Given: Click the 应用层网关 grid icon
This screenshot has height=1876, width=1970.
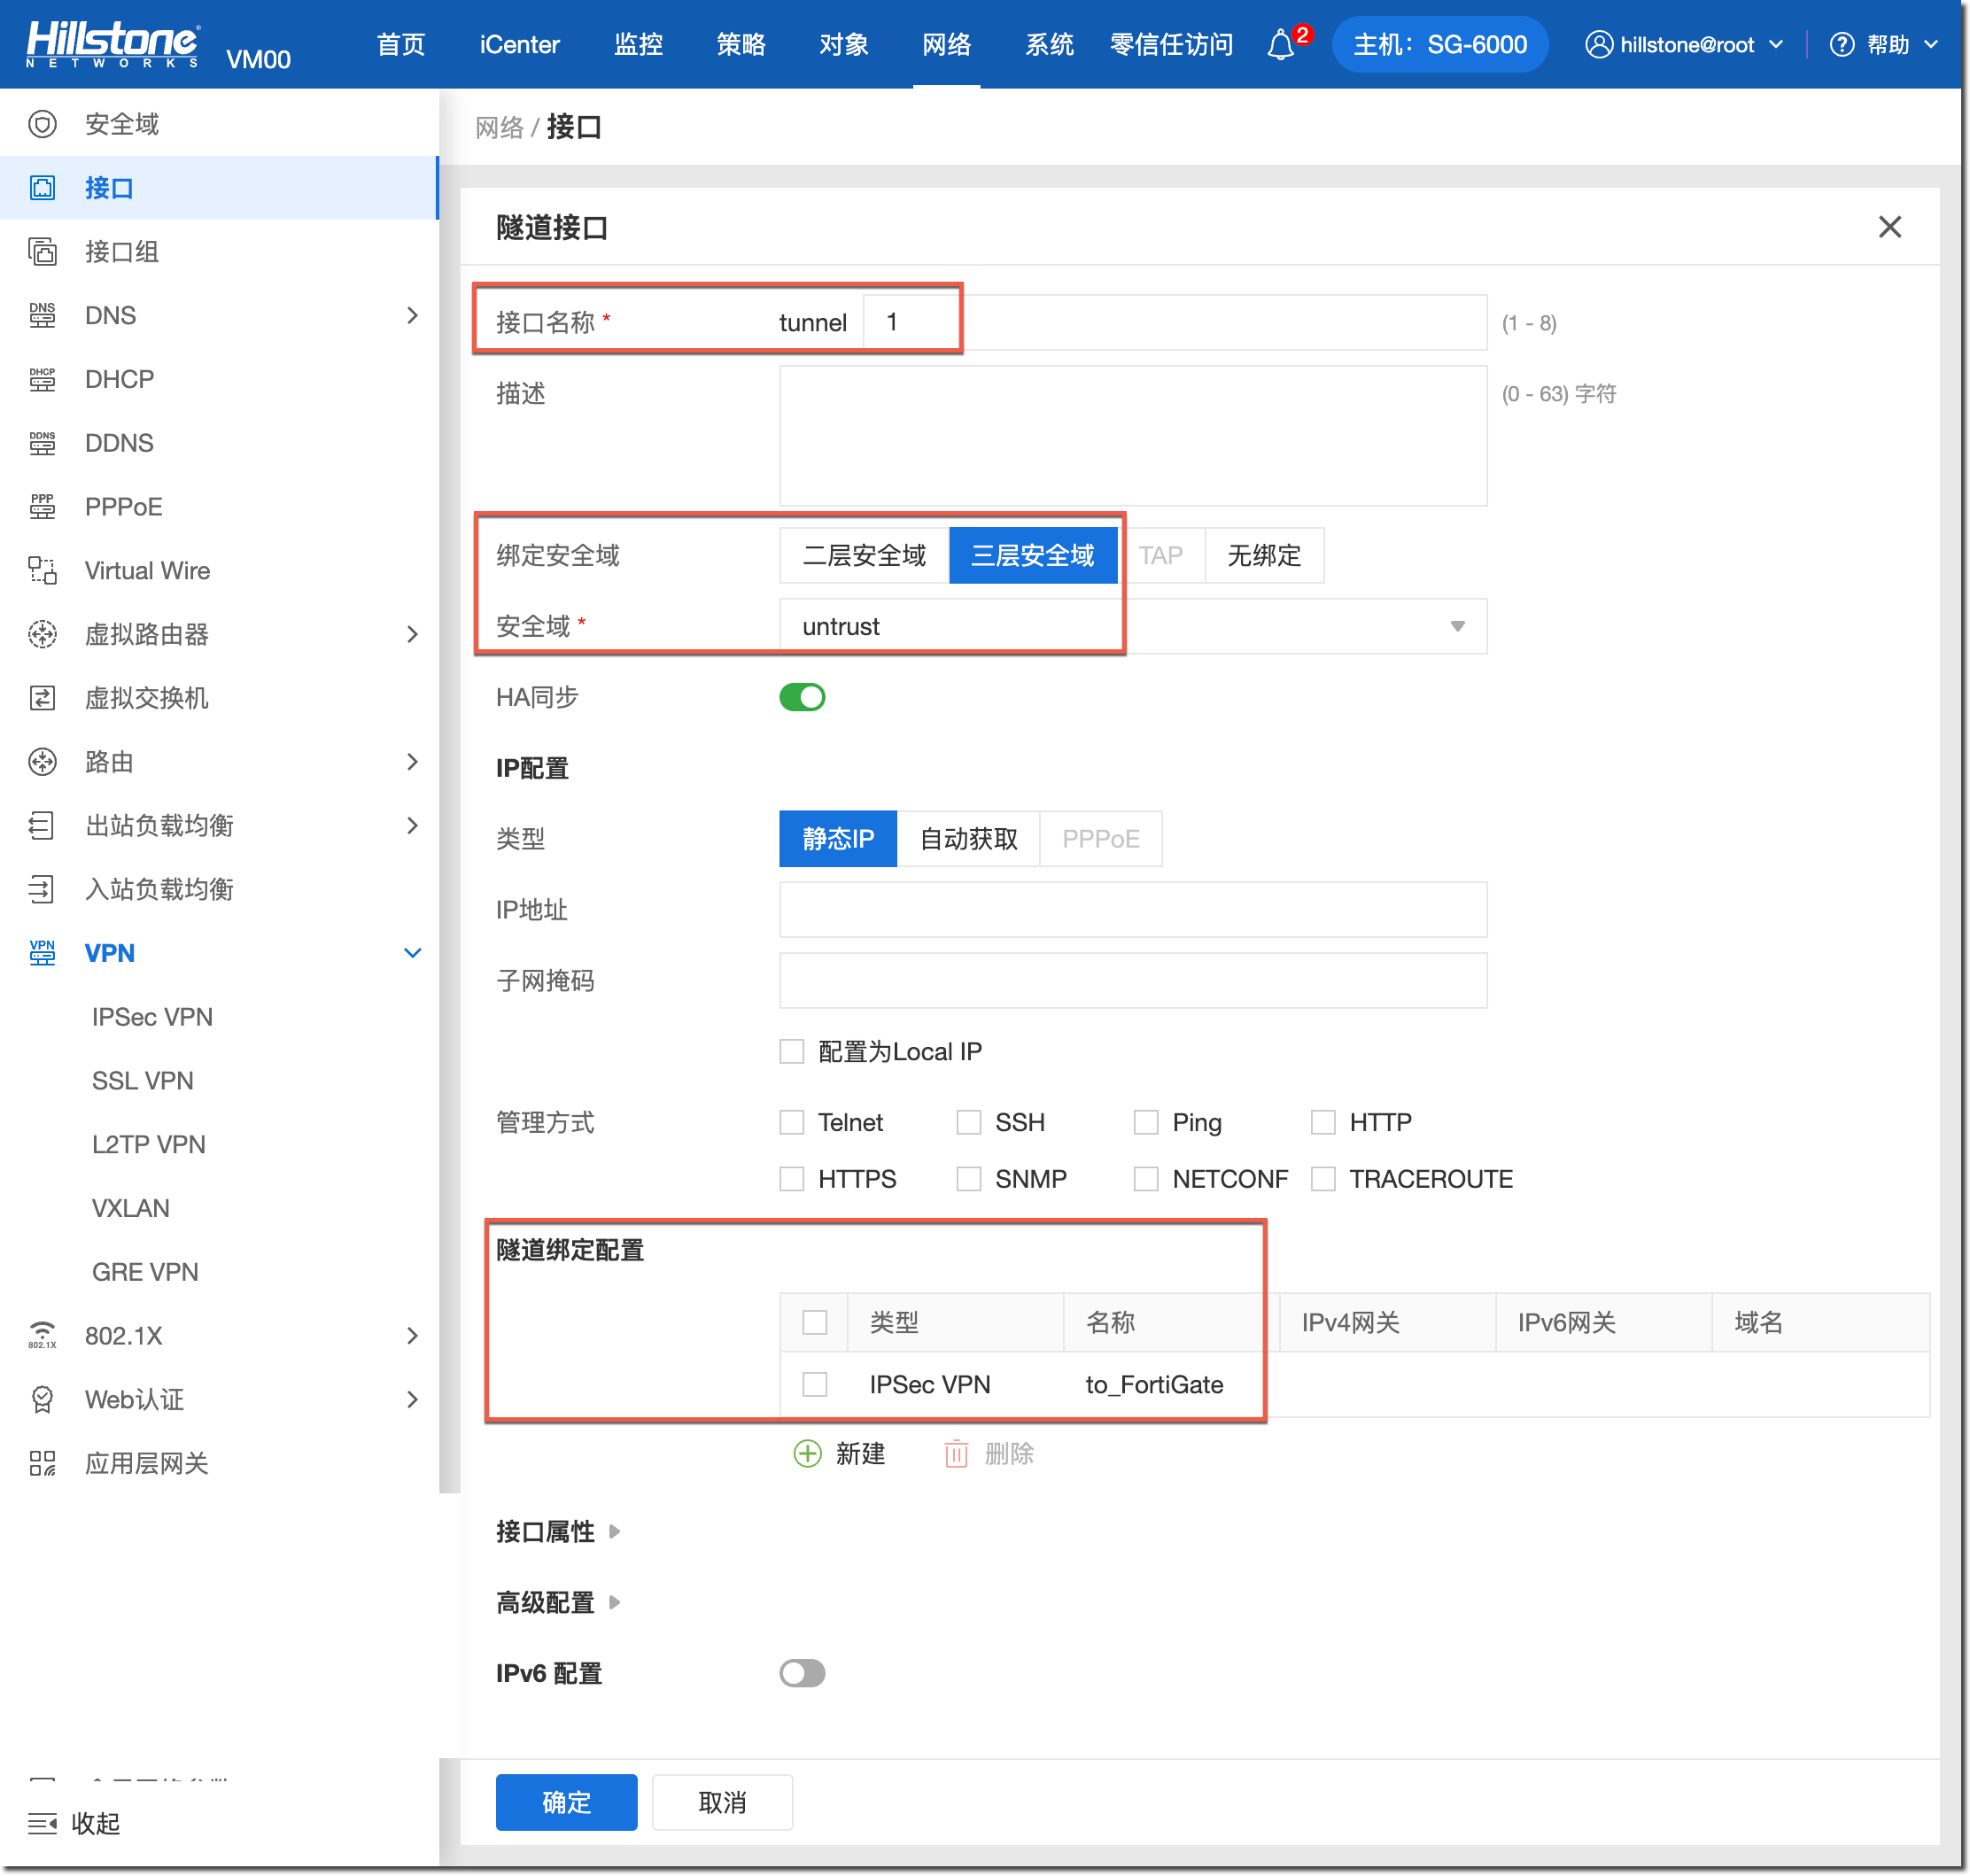Looking at the screenshot, I should click(42, 1463).
